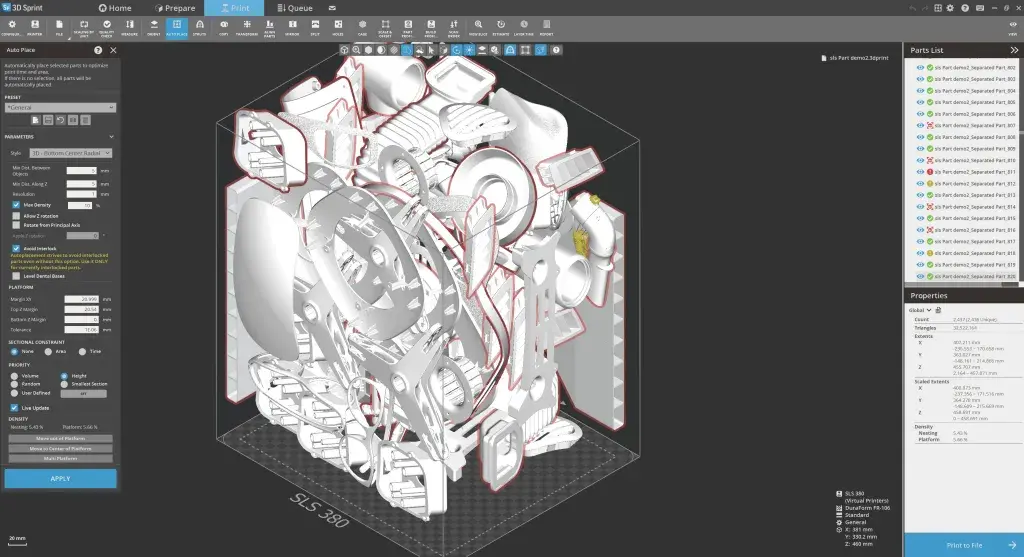Select the Volume priority radio button
The height and width of the screenshot is (557, 1024).
[x=14, y=376]
